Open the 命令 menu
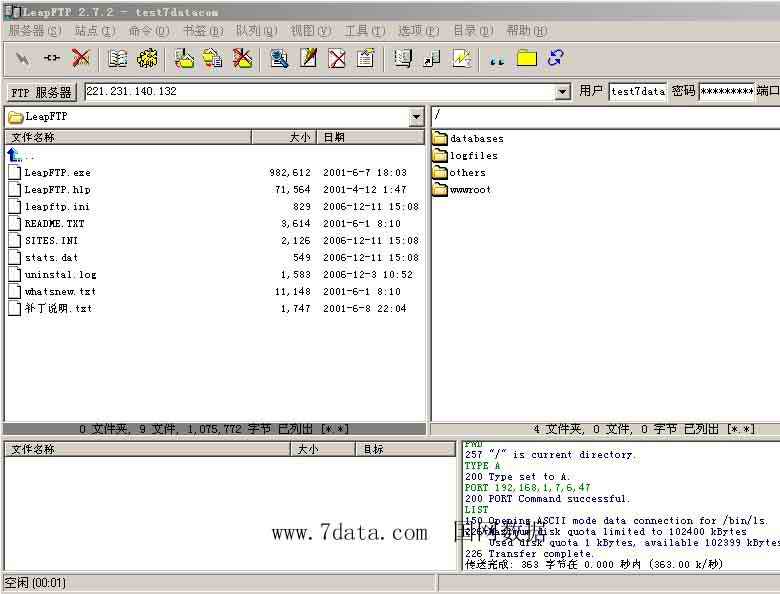Viewport: 780px width, 594px height. [x=149, y=31]
